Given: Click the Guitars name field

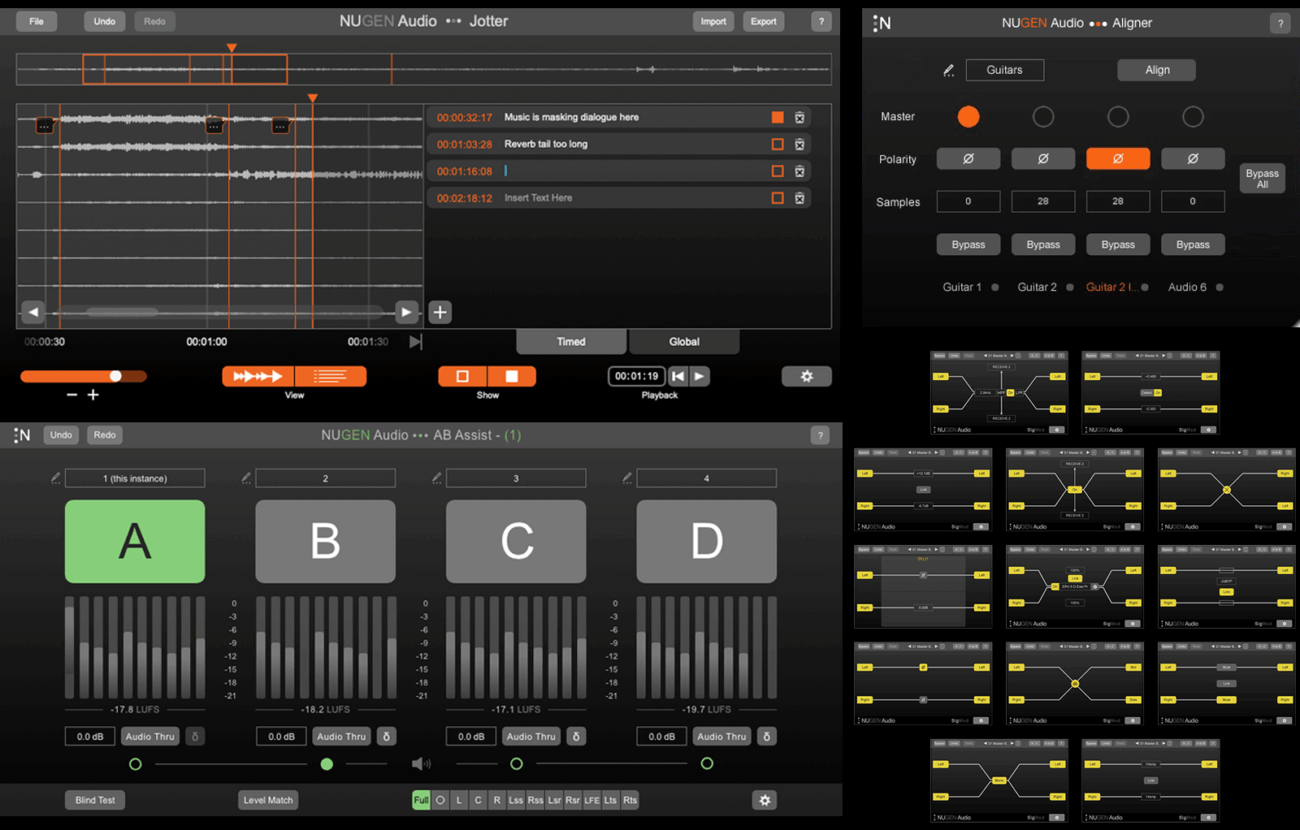Looking at the screenshot, I should (x=1004, y=70).
